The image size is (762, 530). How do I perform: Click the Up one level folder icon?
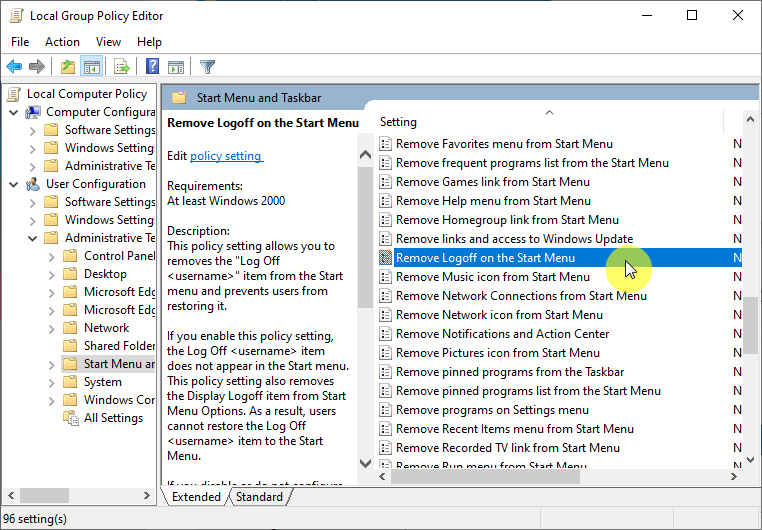click(x=67, y=67)
